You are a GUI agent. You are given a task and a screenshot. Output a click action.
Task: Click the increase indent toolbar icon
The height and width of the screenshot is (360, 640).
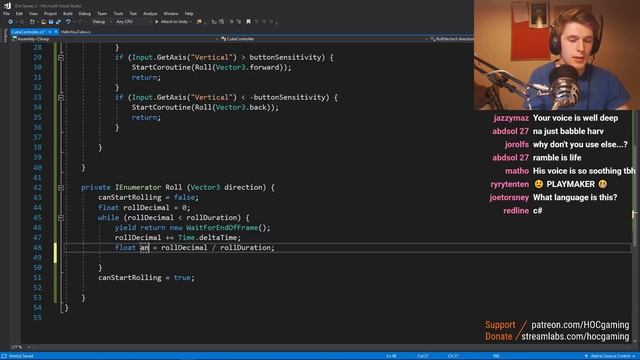(x=221, y=22)
